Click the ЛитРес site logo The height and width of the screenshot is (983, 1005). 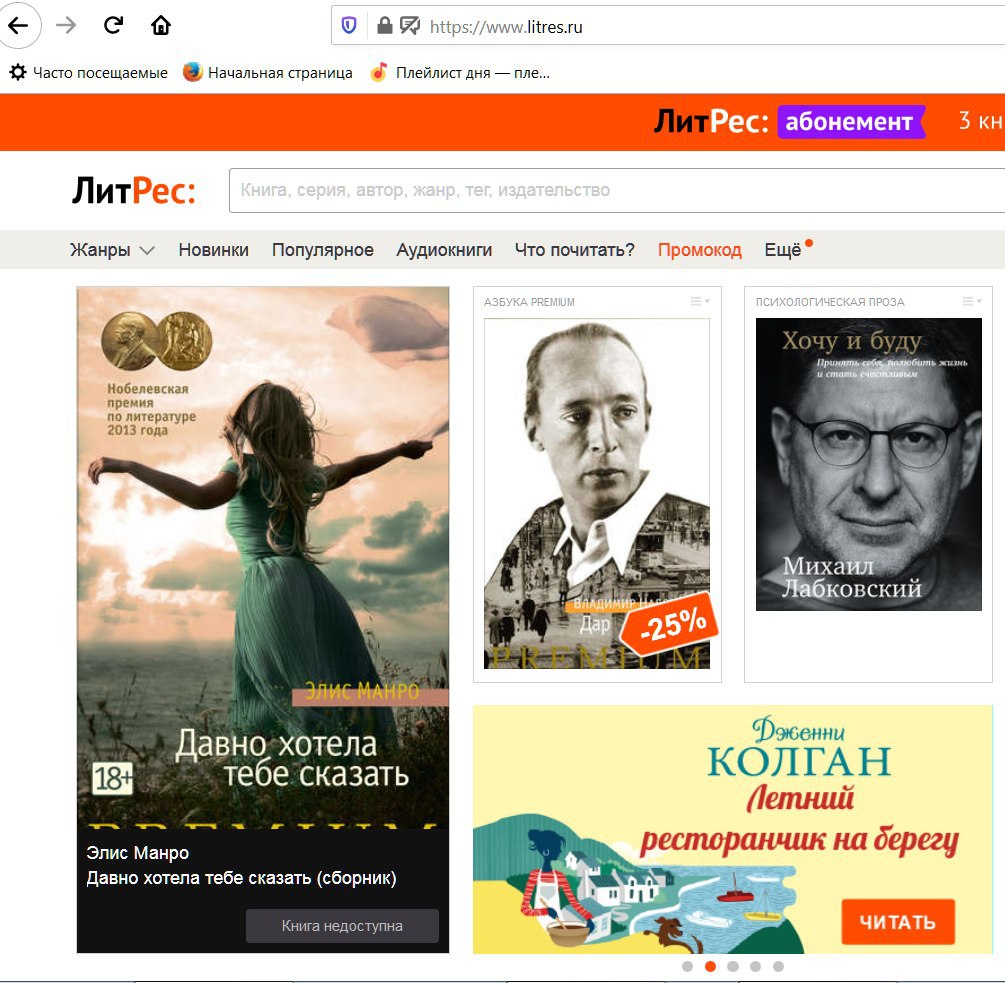pos(133,190)
